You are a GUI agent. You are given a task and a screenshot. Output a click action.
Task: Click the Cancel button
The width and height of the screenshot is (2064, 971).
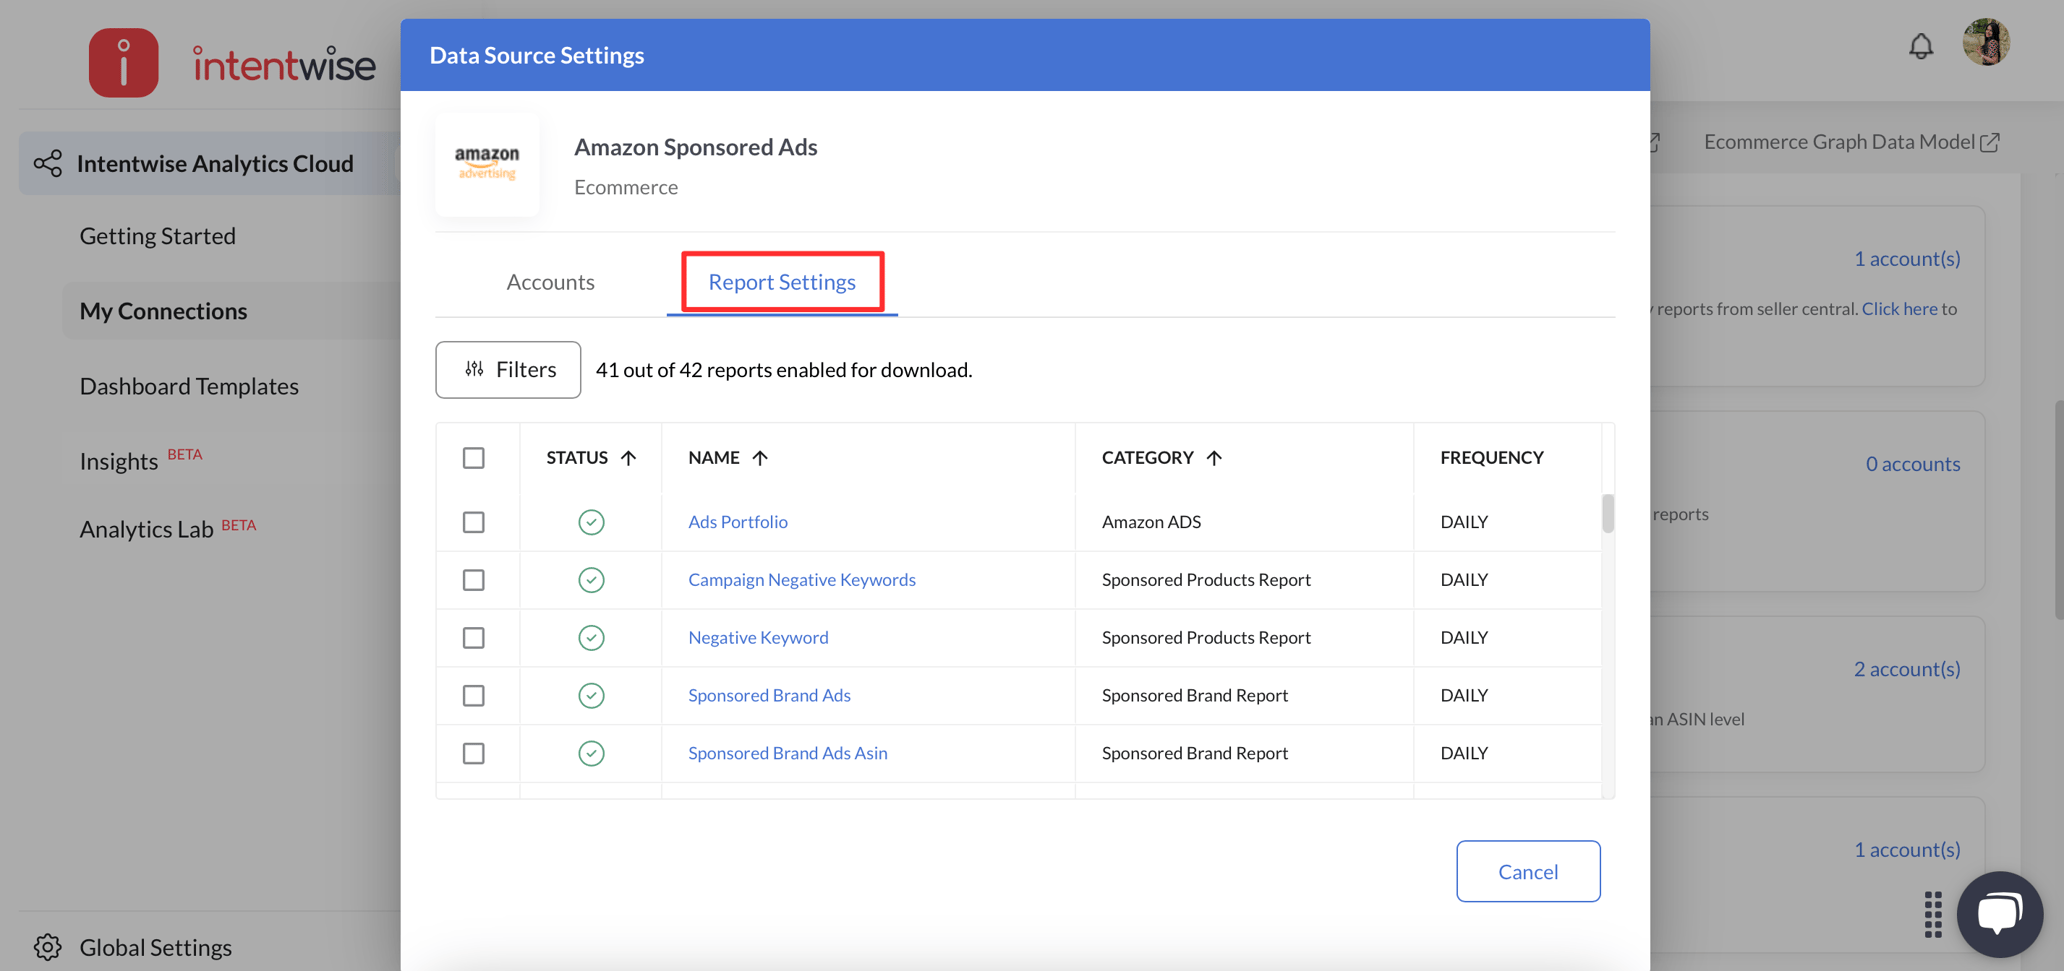1527,871
